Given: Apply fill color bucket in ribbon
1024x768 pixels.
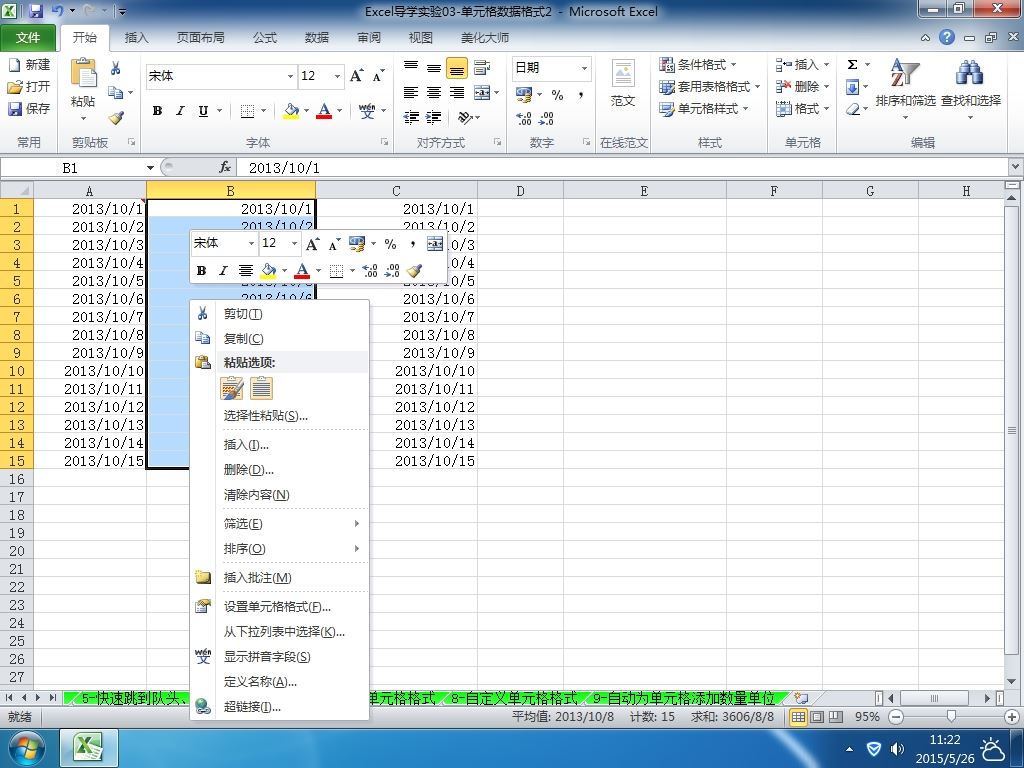Looking at the screenshot, I should click(x=291, y=111).
